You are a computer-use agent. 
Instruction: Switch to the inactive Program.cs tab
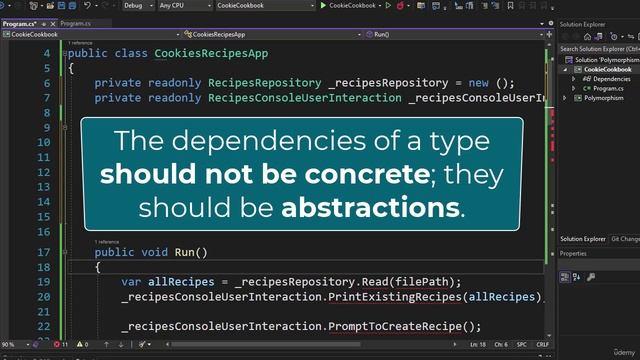pyautogui.click(x=76, y=24)
